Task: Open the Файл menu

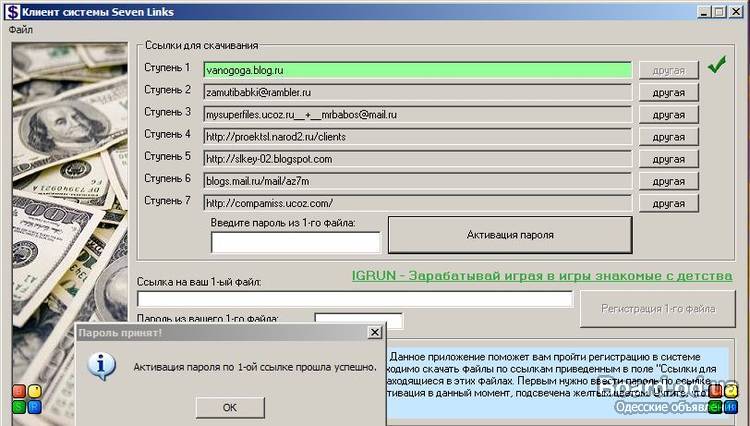Action: [20, 29]
